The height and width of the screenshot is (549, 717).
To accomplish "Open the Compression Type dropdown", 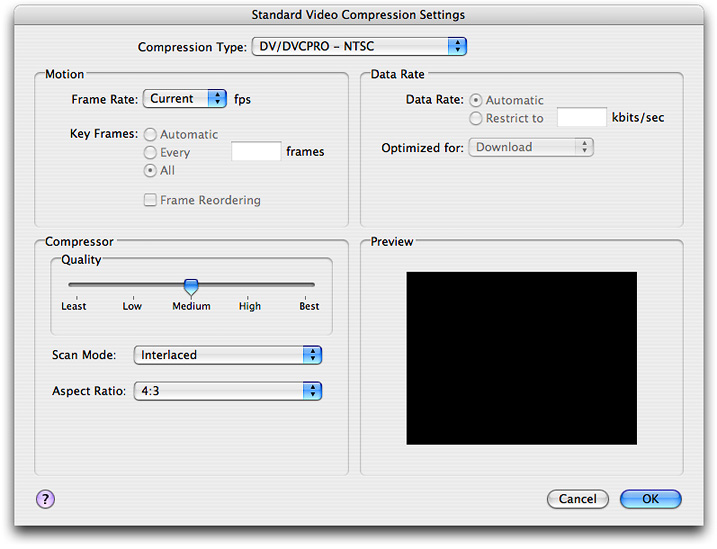I will (359, 46).
